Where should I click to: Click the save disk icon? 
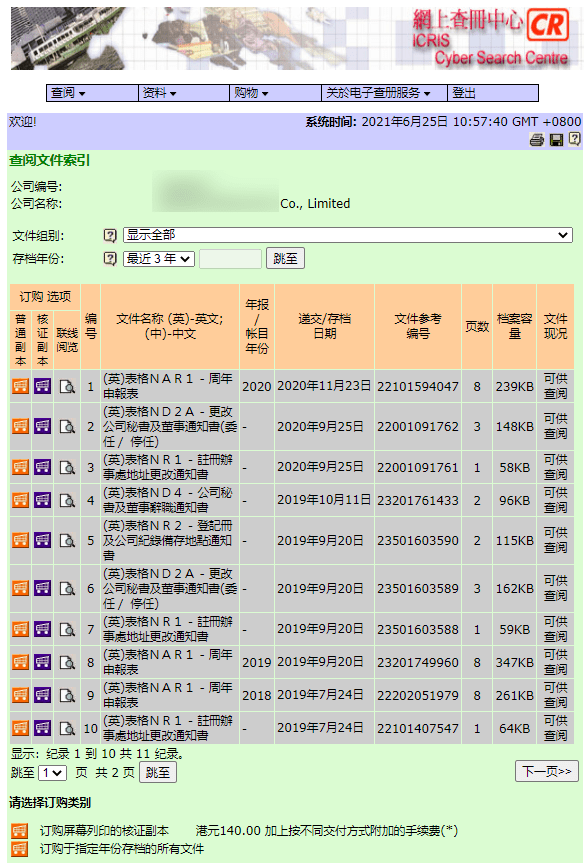tap(556, 140)
